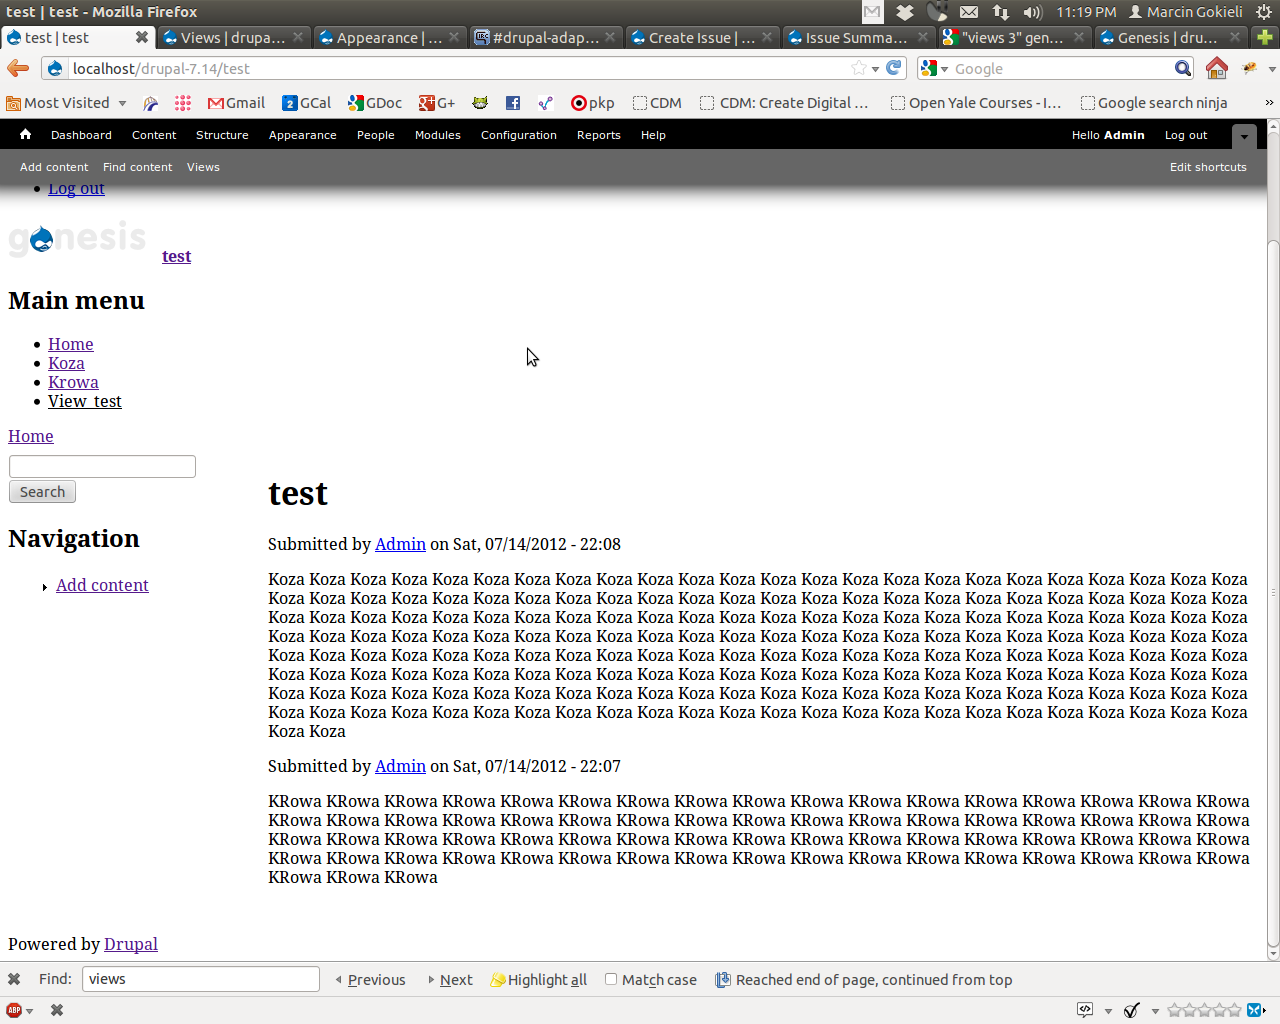The height and width of the screenshot is (1024, 1280).
Task: Bookmark this page with the star icon
Action: 858,68
